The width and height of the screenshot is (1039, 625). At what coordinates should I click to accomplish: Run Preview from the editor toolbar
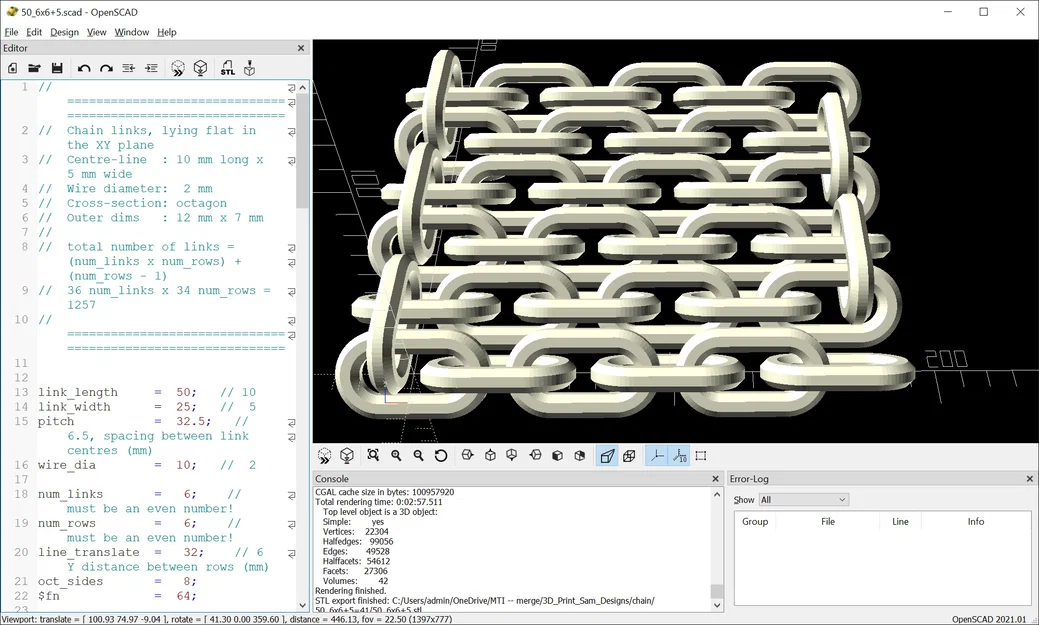[x=178, y=68]
